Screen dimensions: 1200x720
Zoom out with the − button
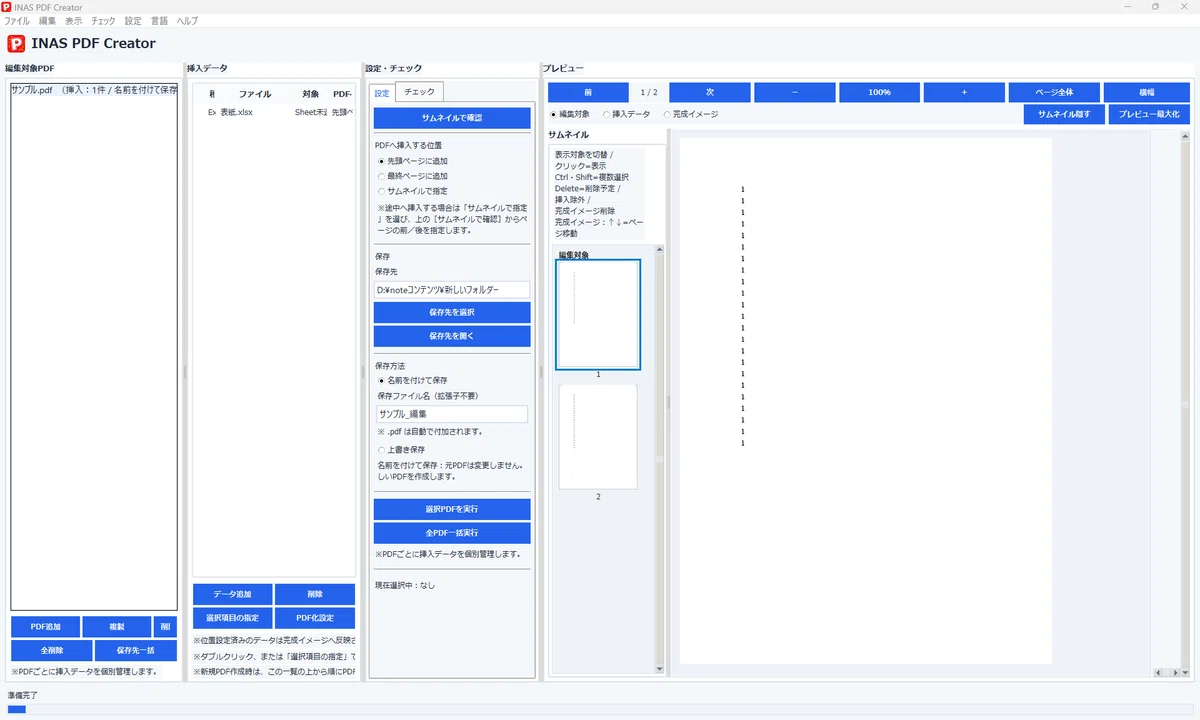point(795,92)
